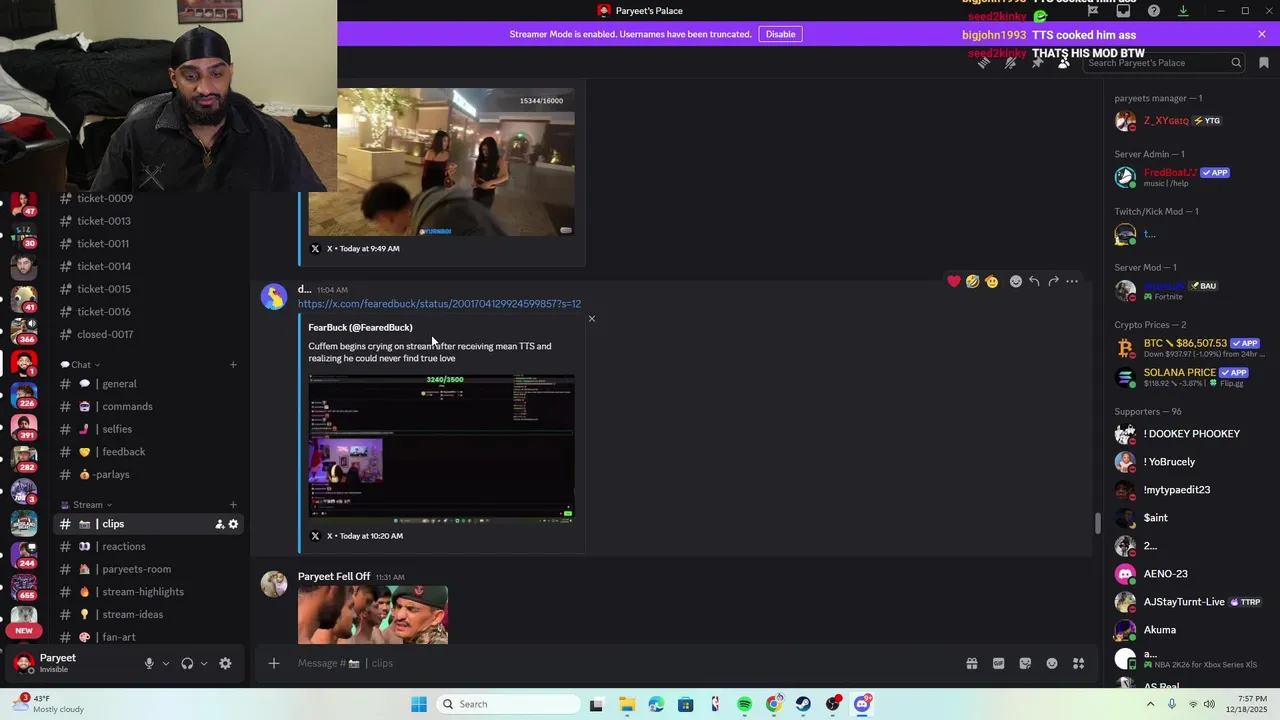
Task: Show pinned messages
Action: click(1037, 63)
